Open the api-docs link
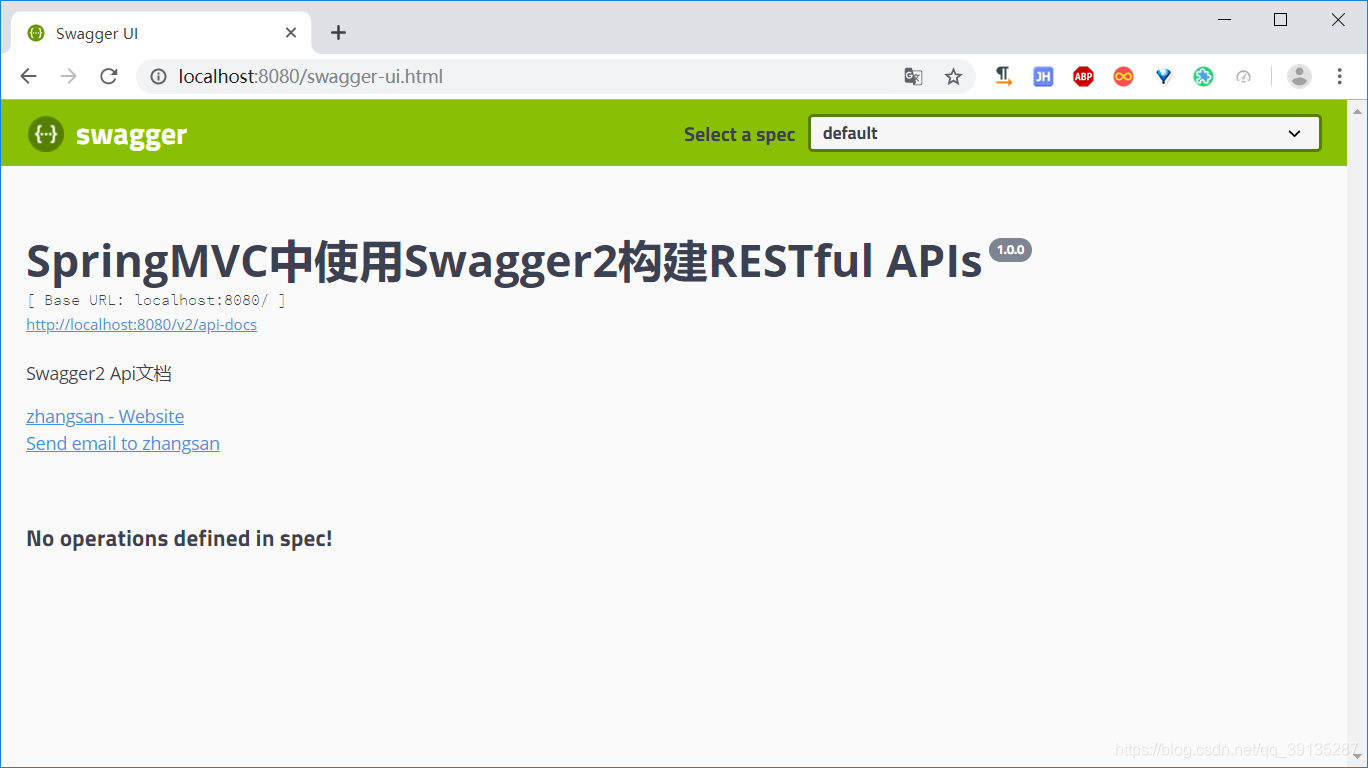Image resolution: width=1368 pixels, height=768 pixels. (x=141, y=325)
